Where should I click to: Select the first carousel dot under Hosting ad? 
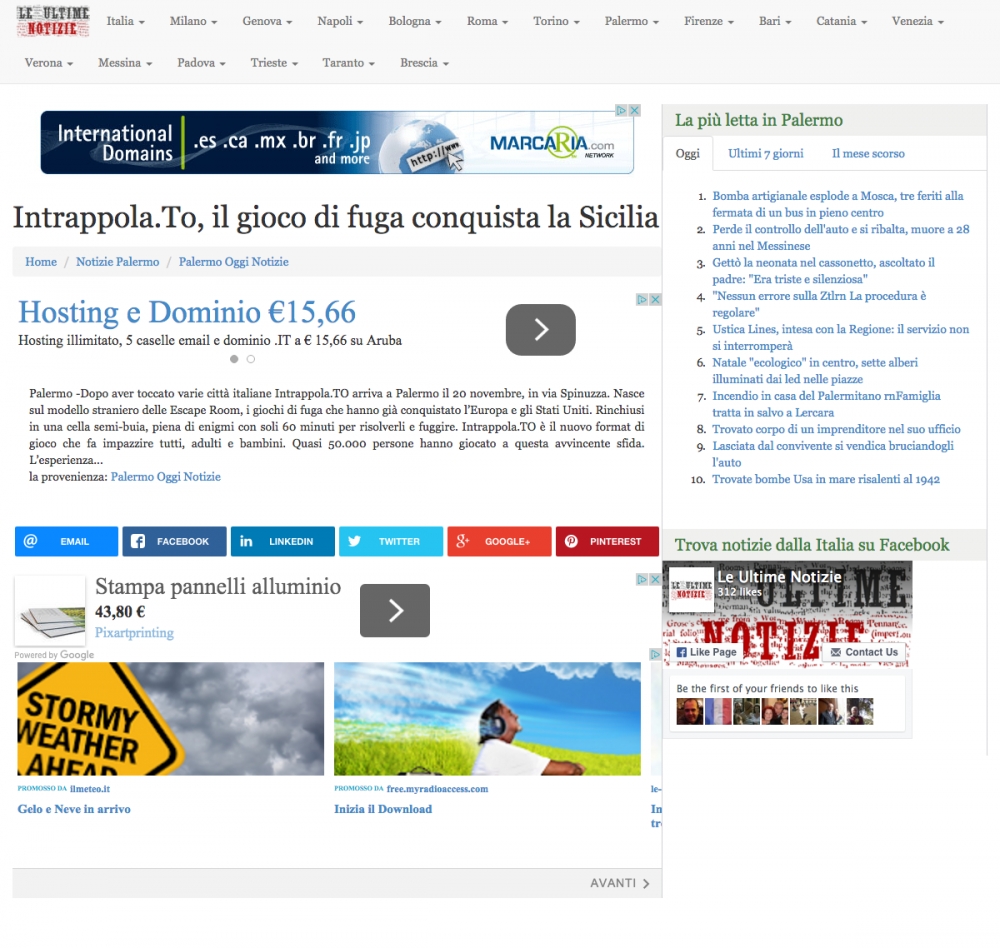[x=234, y=359]
